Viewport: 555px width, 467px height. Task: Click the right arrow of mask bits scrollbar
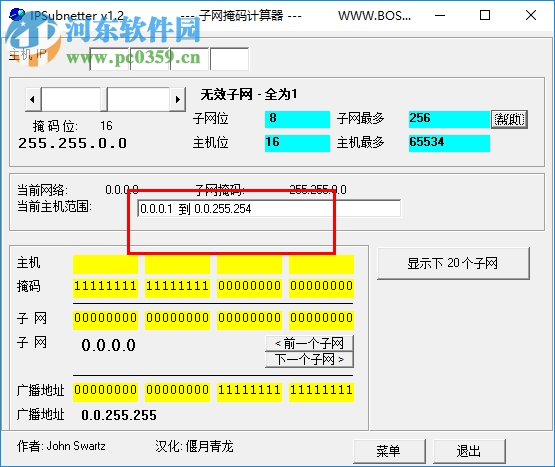pos(178,99)
